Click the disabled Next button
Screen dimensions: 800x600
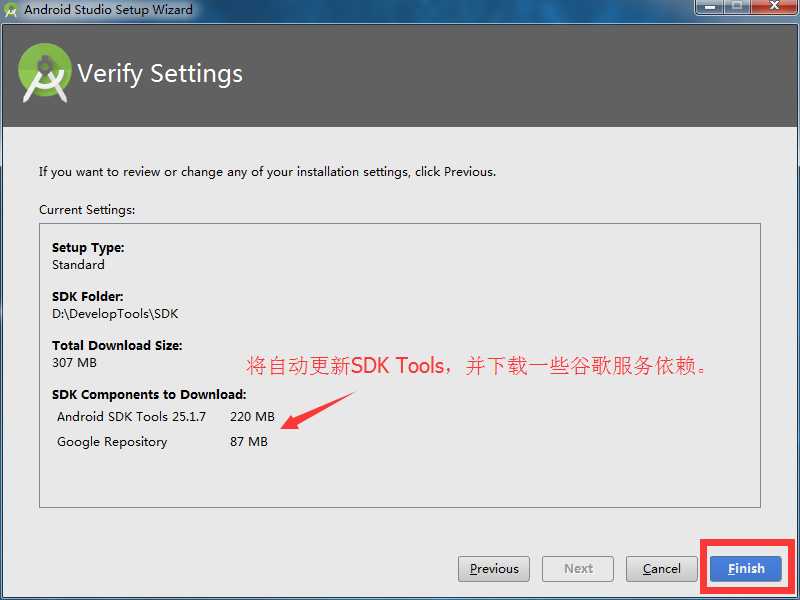(578, 569)
